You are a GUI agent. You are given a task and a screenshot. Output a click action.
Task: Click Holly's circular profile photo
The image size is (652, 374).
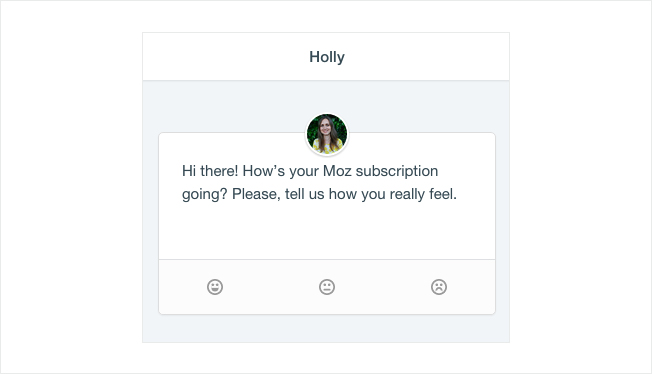tap(327, 134)
